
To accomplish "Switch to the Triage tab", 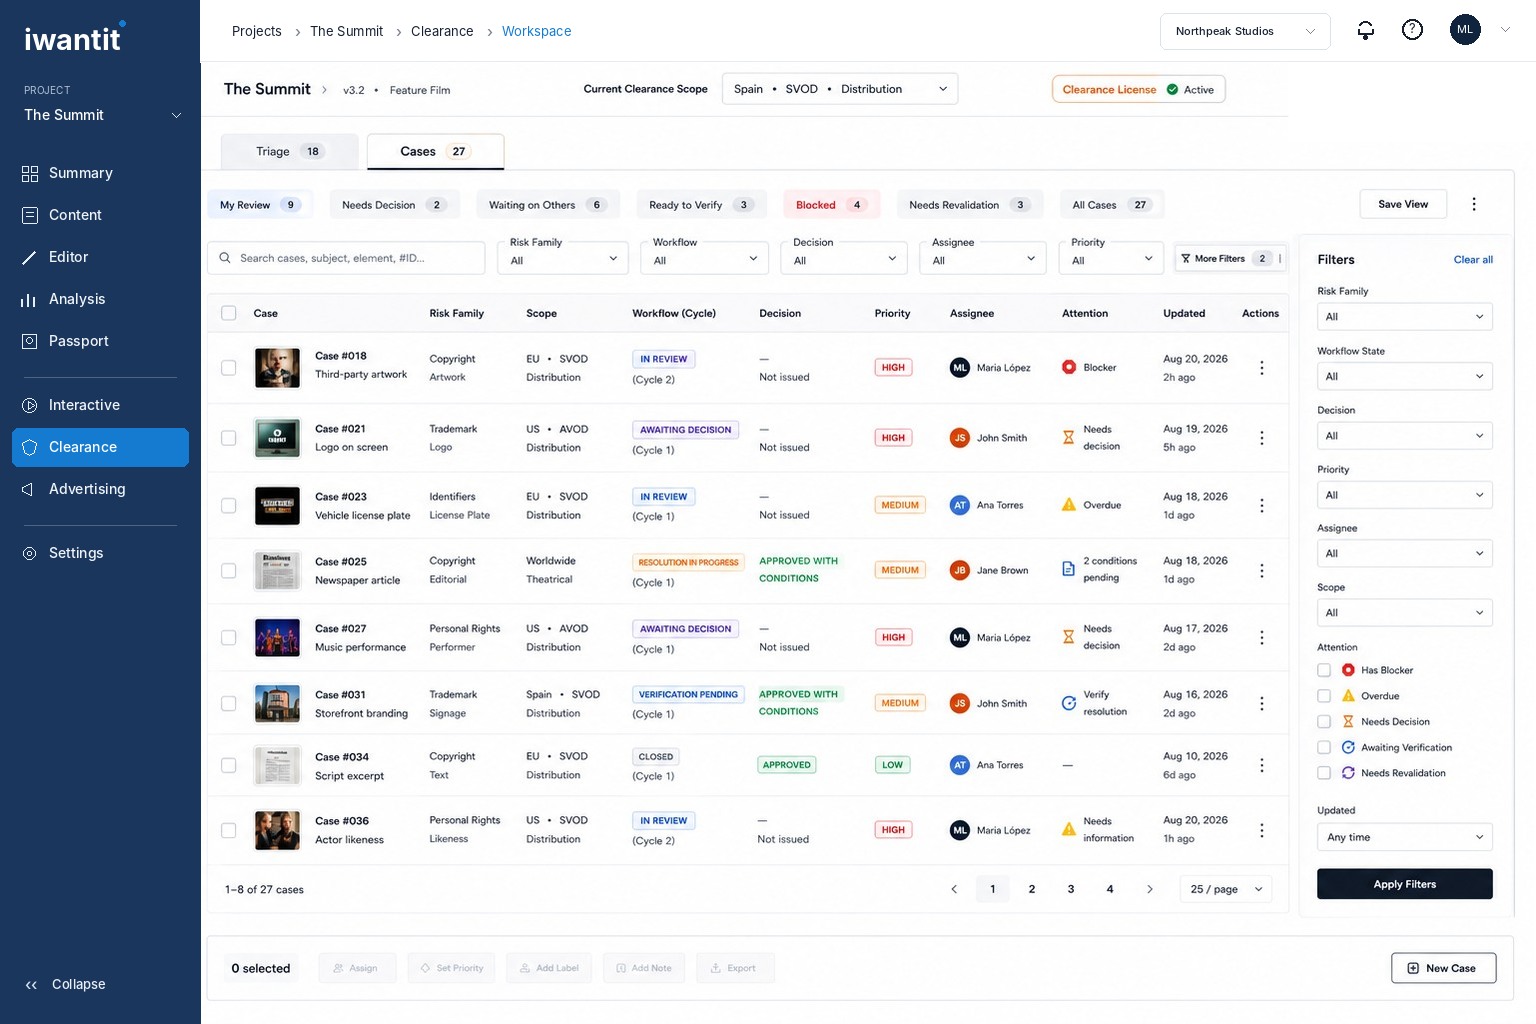I will point(289,152).
